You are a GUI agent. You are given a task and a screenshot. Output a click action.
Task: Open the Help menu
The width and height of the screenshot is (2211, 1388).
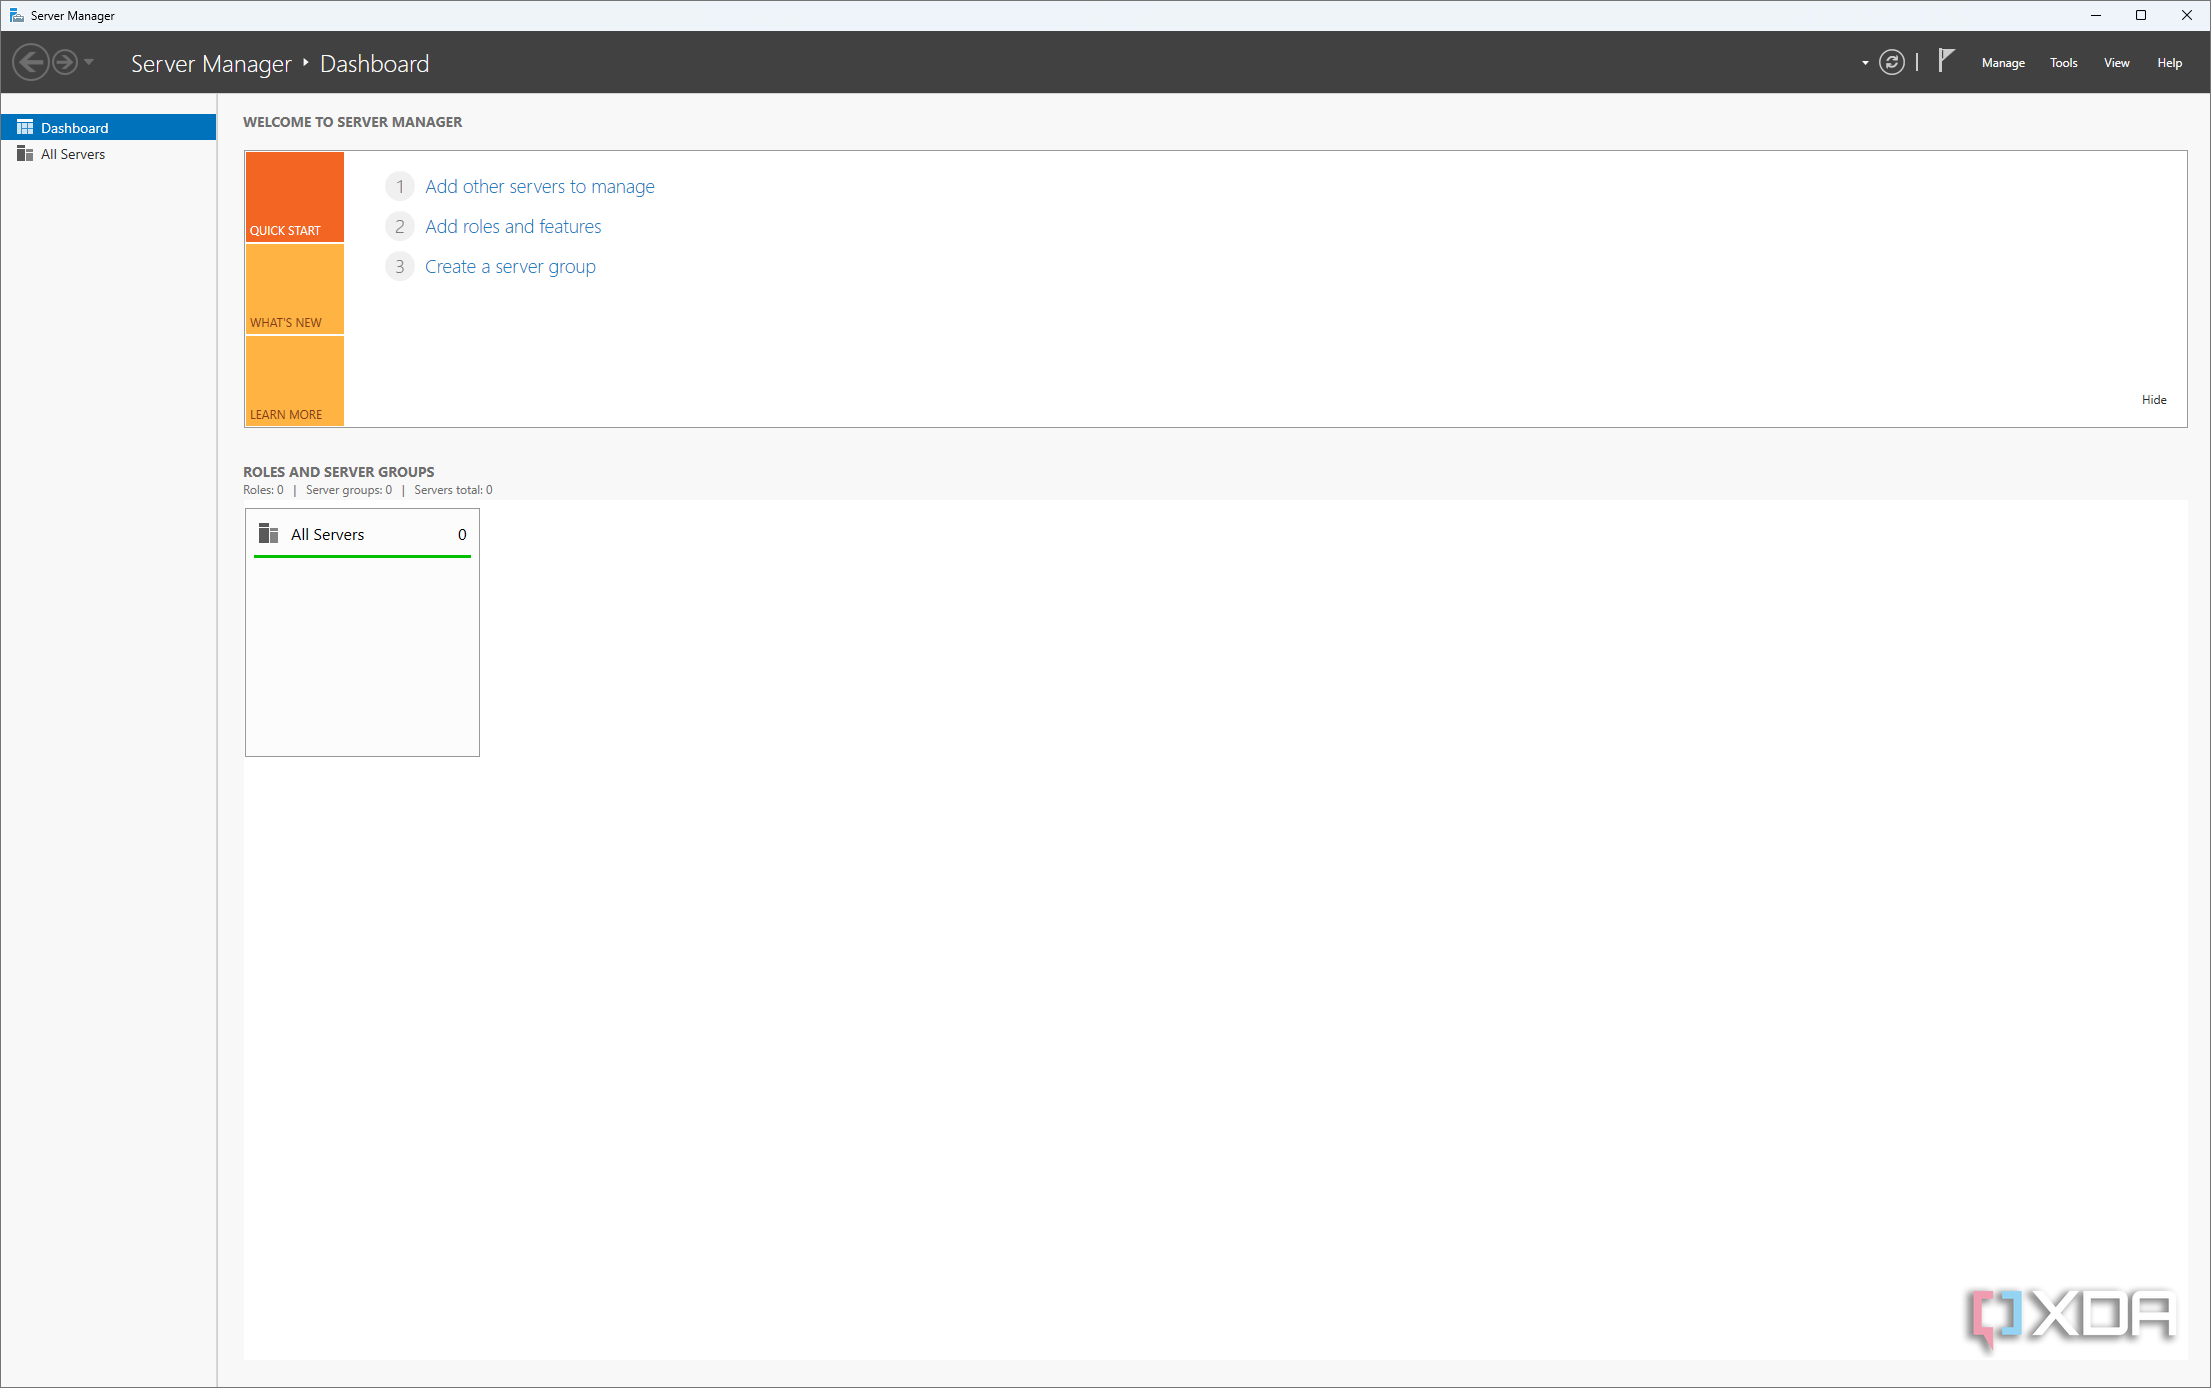(x=2169, y=63)
